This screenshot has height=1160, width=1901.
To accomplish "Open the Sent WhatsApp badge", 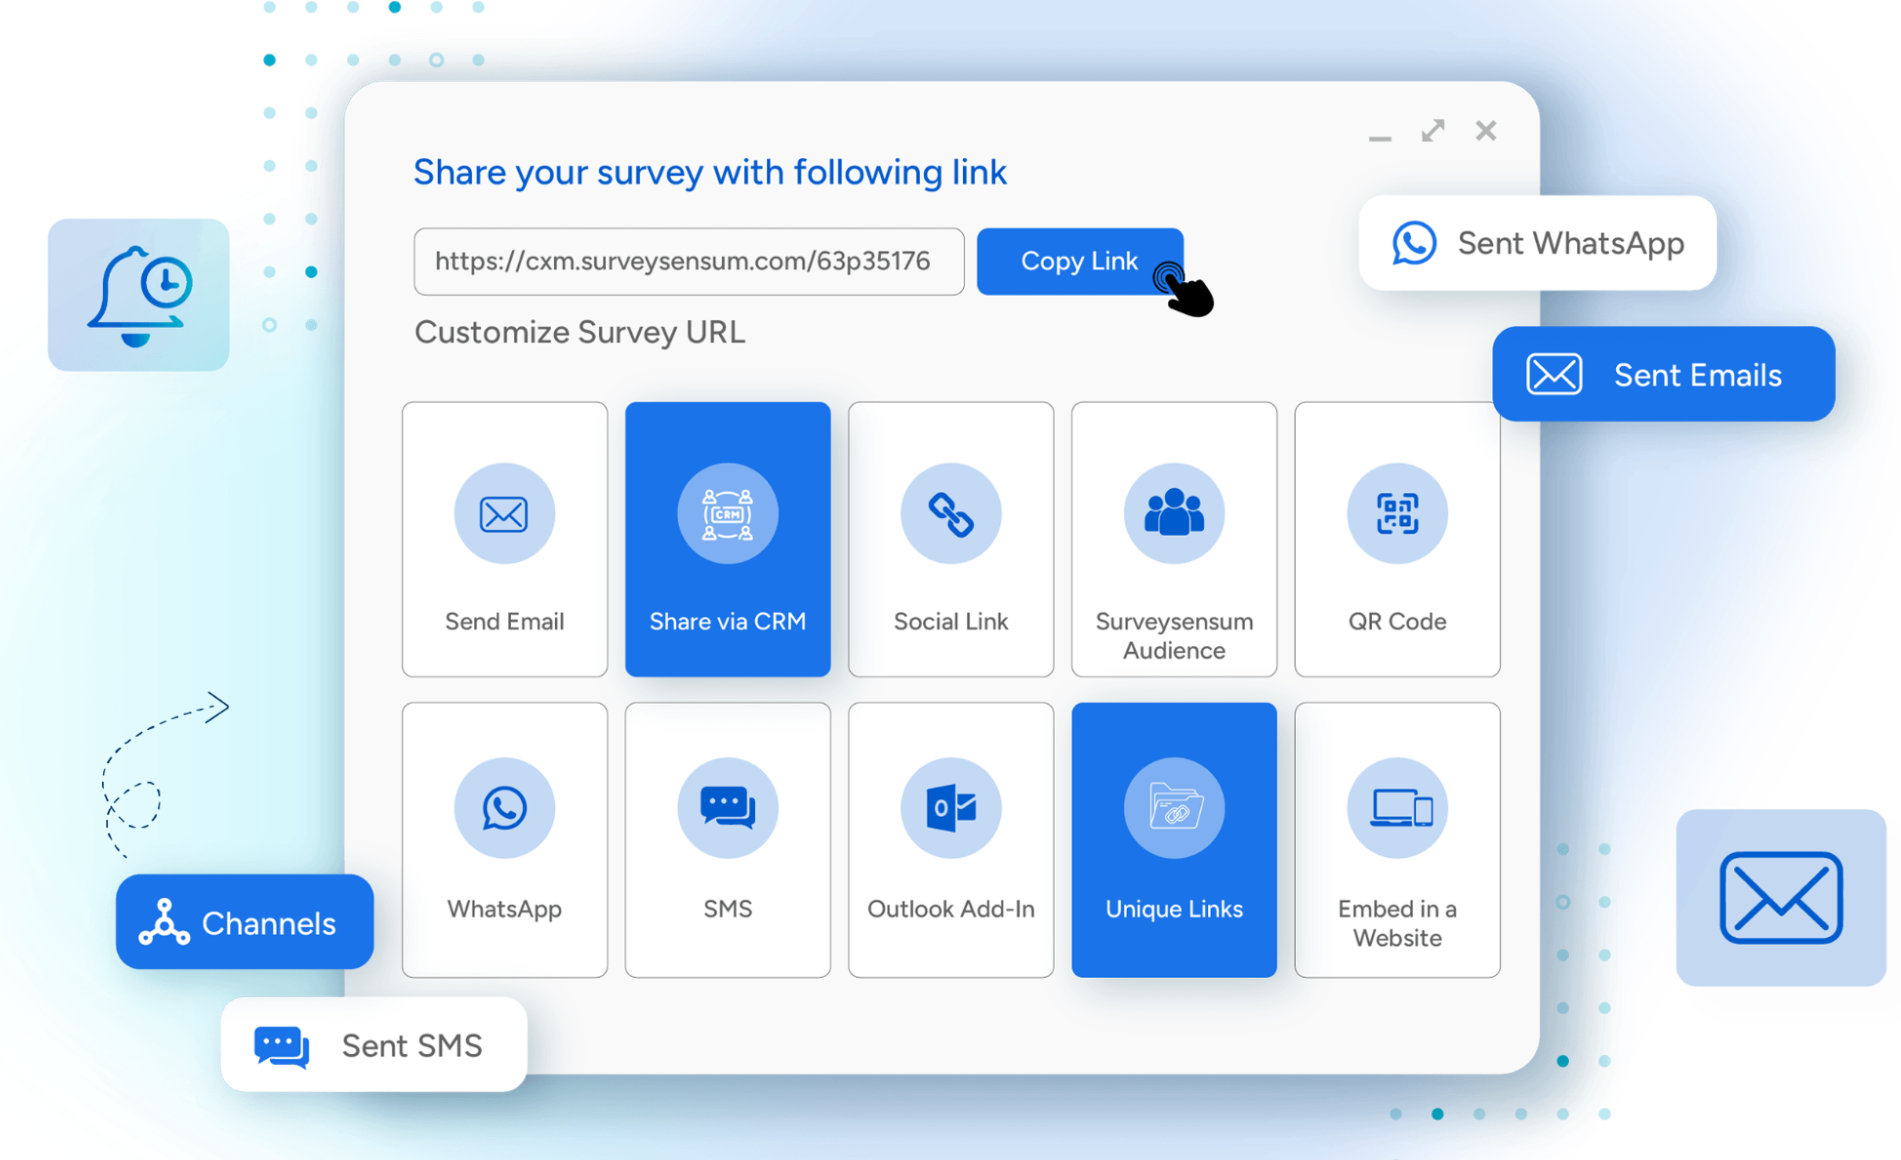I will click(1537, 243).
